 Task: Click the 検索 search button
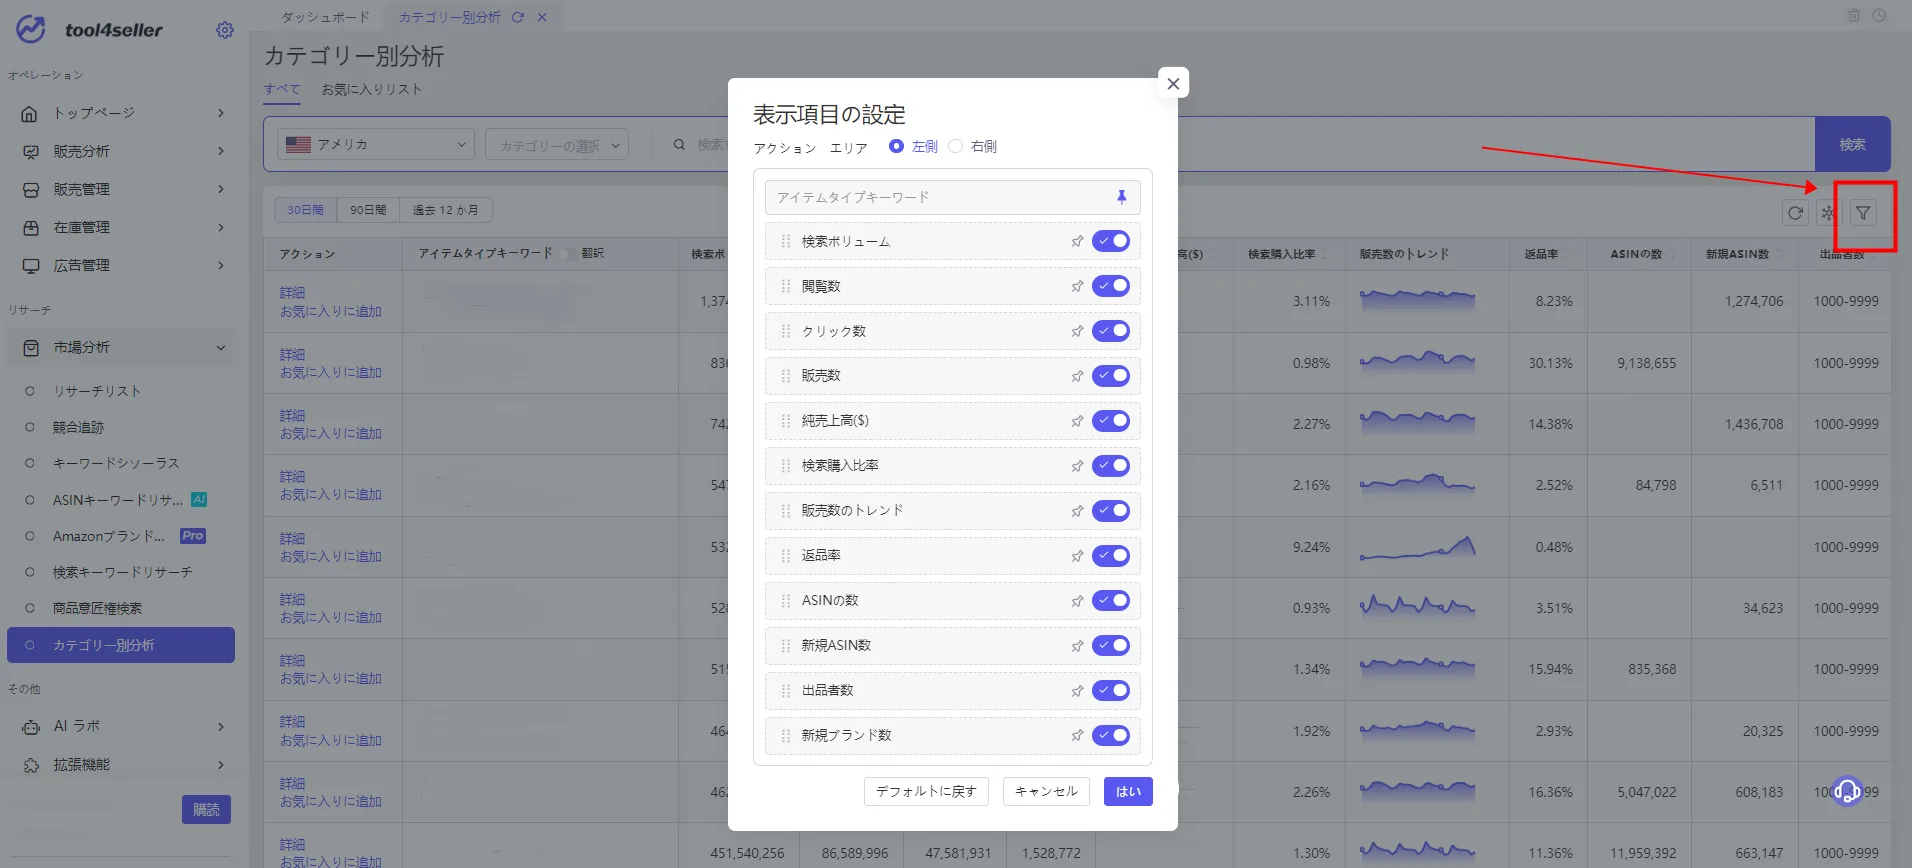1852,144
